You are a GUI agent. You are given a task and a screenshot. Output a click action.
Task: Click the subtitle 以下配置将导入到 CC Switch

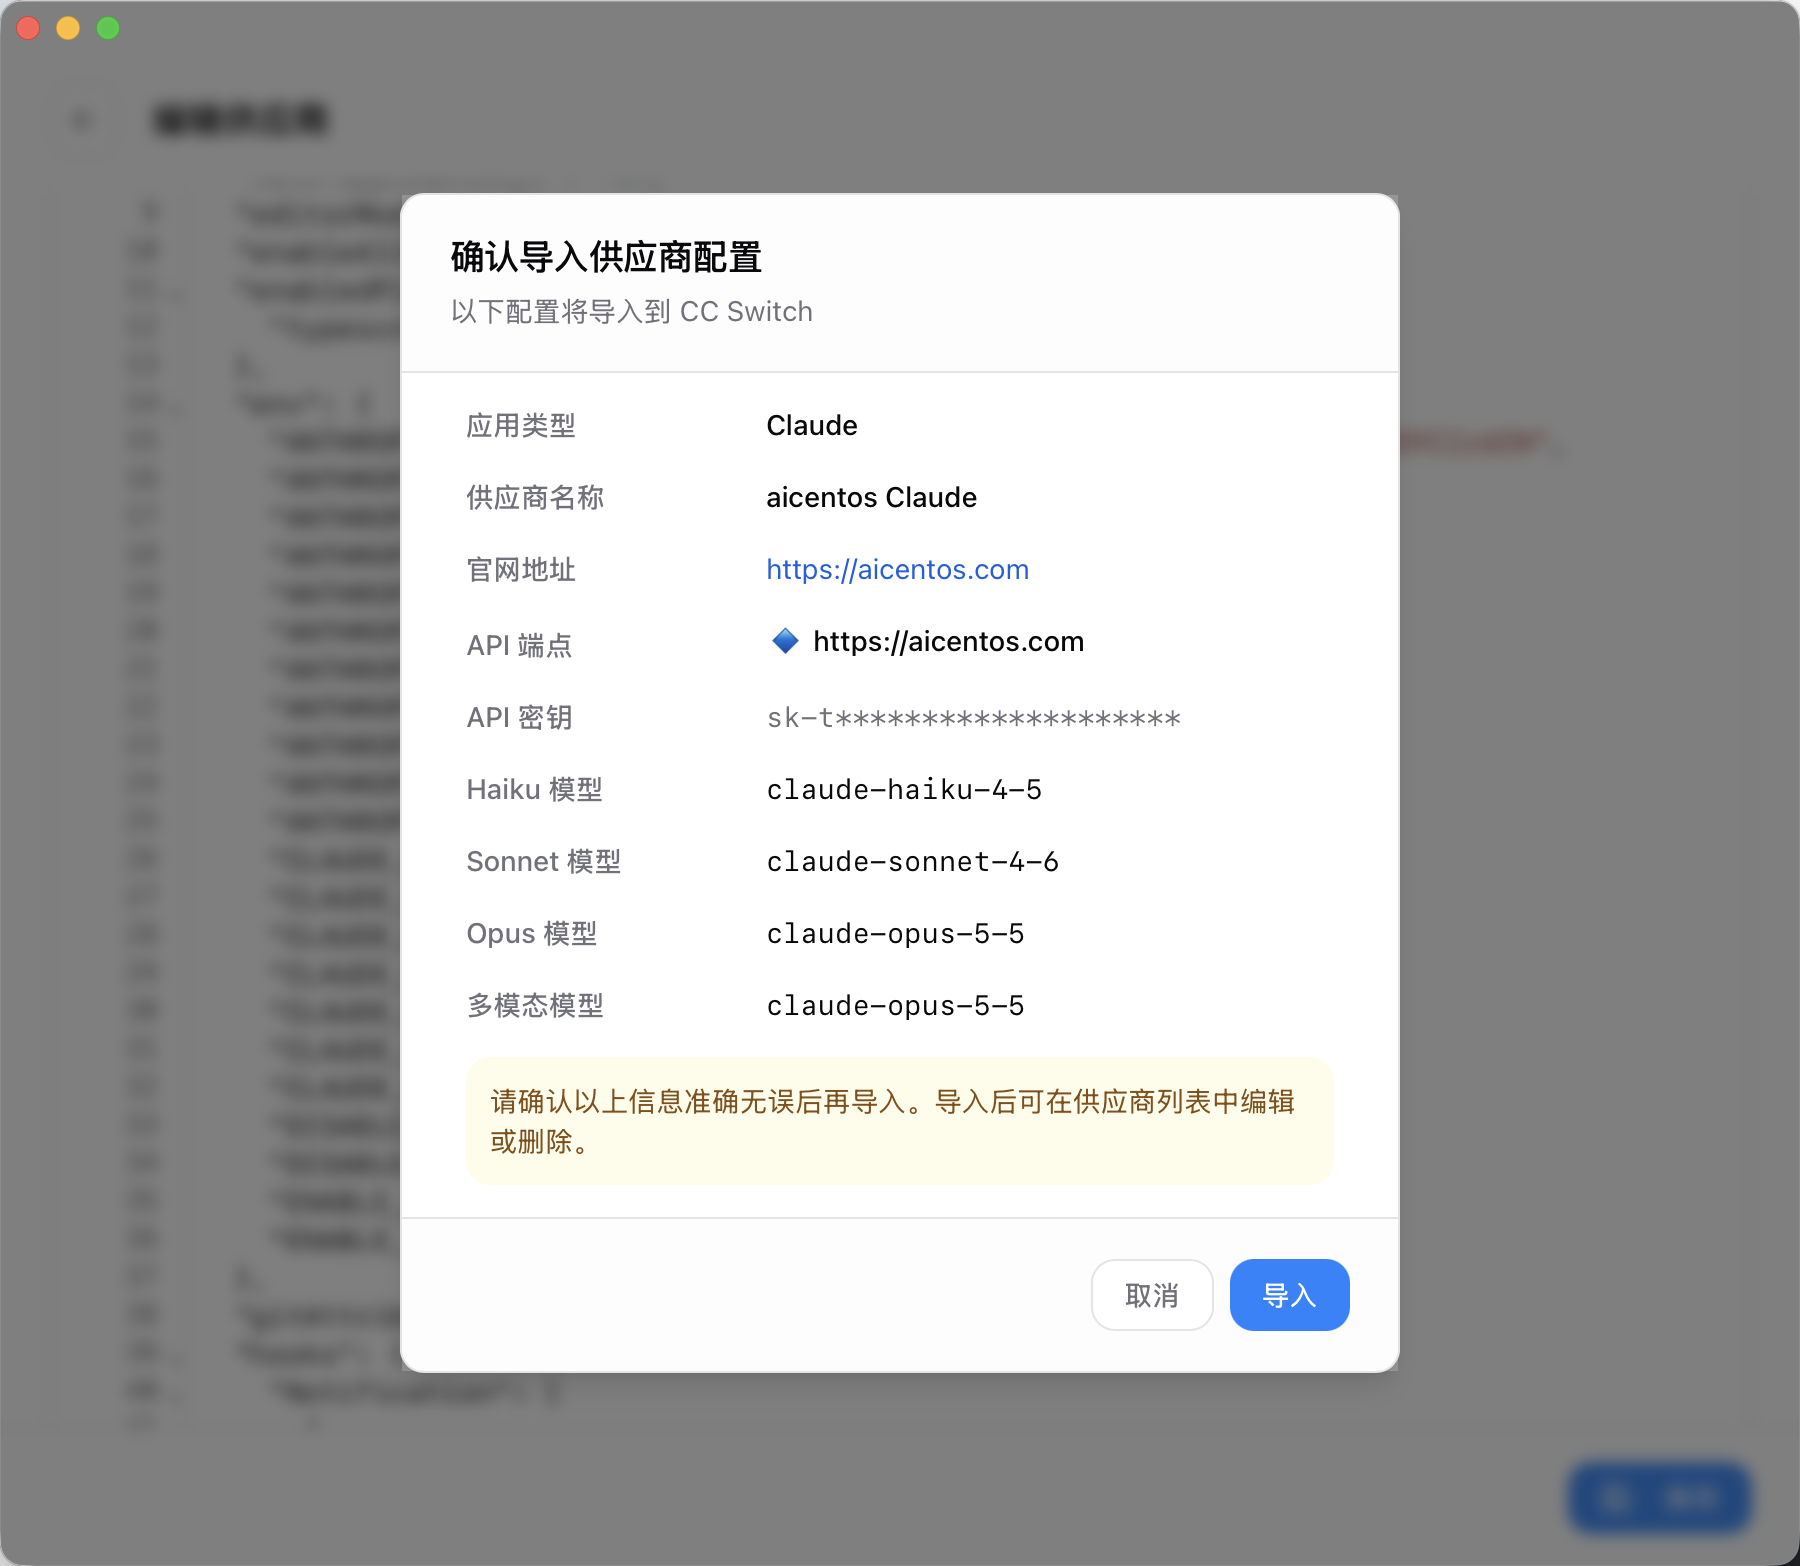pyautogui.click(x=631, y=311)
